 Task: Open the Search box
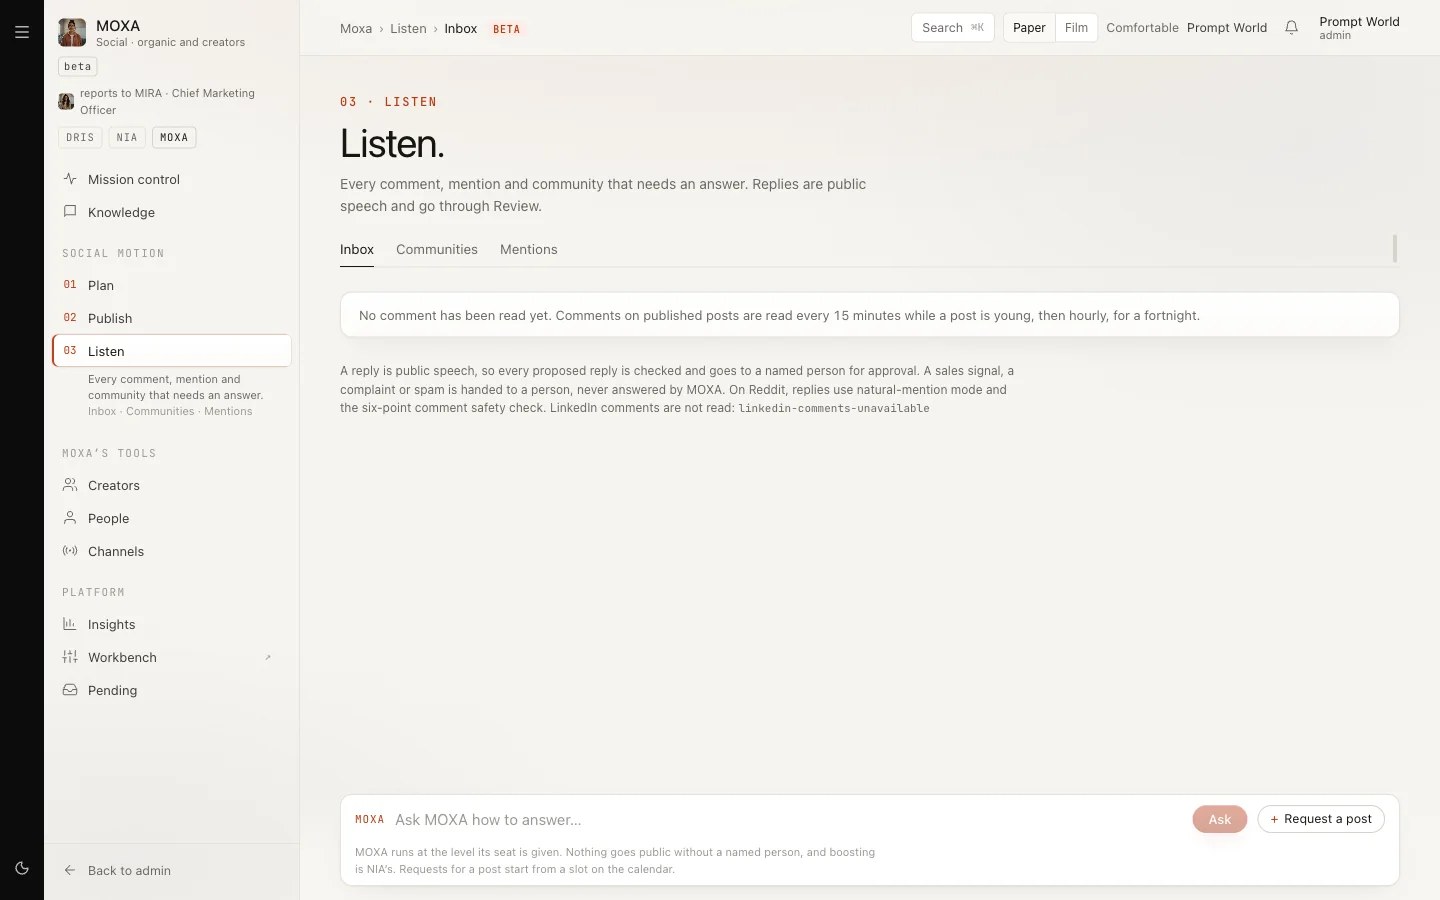(953, 28)
